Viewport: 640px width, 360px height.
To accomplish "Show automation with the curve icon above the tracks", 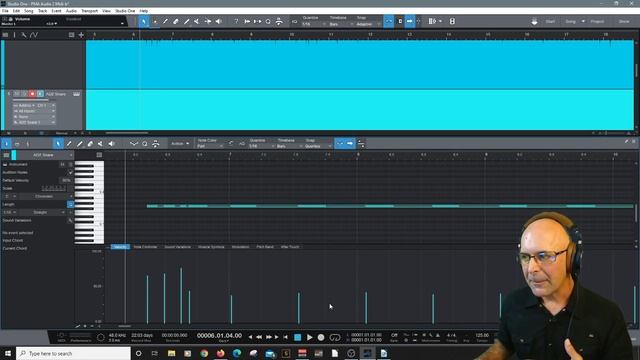I will point(34,35).
